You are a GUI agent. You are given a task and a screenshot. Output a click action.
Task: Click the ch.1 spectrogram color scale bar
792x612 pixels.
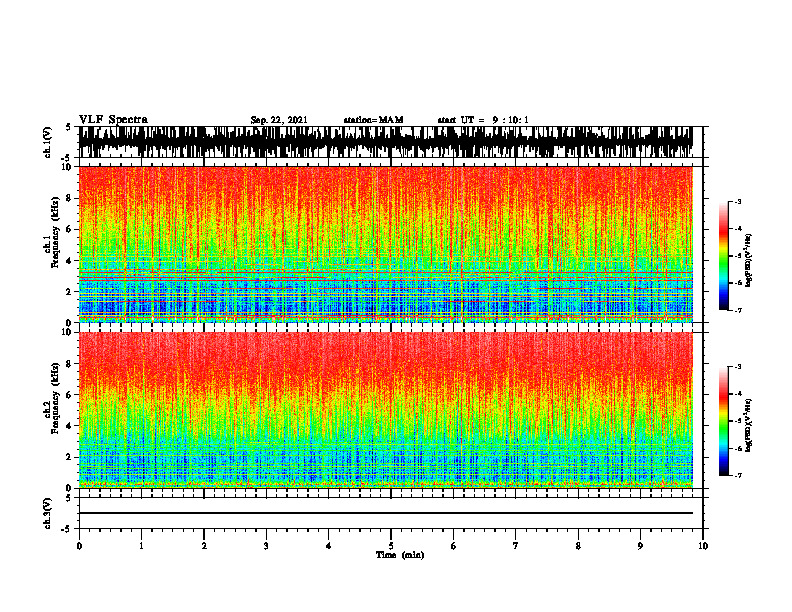[724, 256]
